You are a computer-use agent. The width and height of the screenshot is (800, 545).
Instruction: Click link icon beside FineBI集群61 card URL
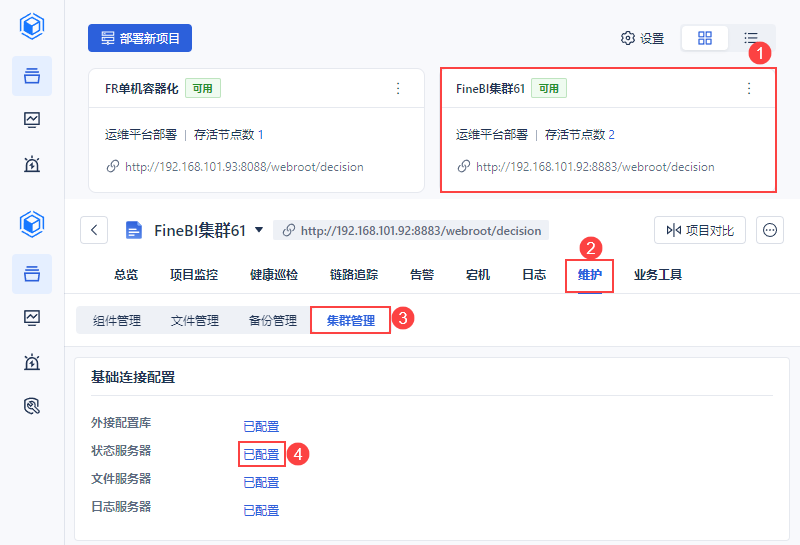pyautogui.click(x=463, y=166)
